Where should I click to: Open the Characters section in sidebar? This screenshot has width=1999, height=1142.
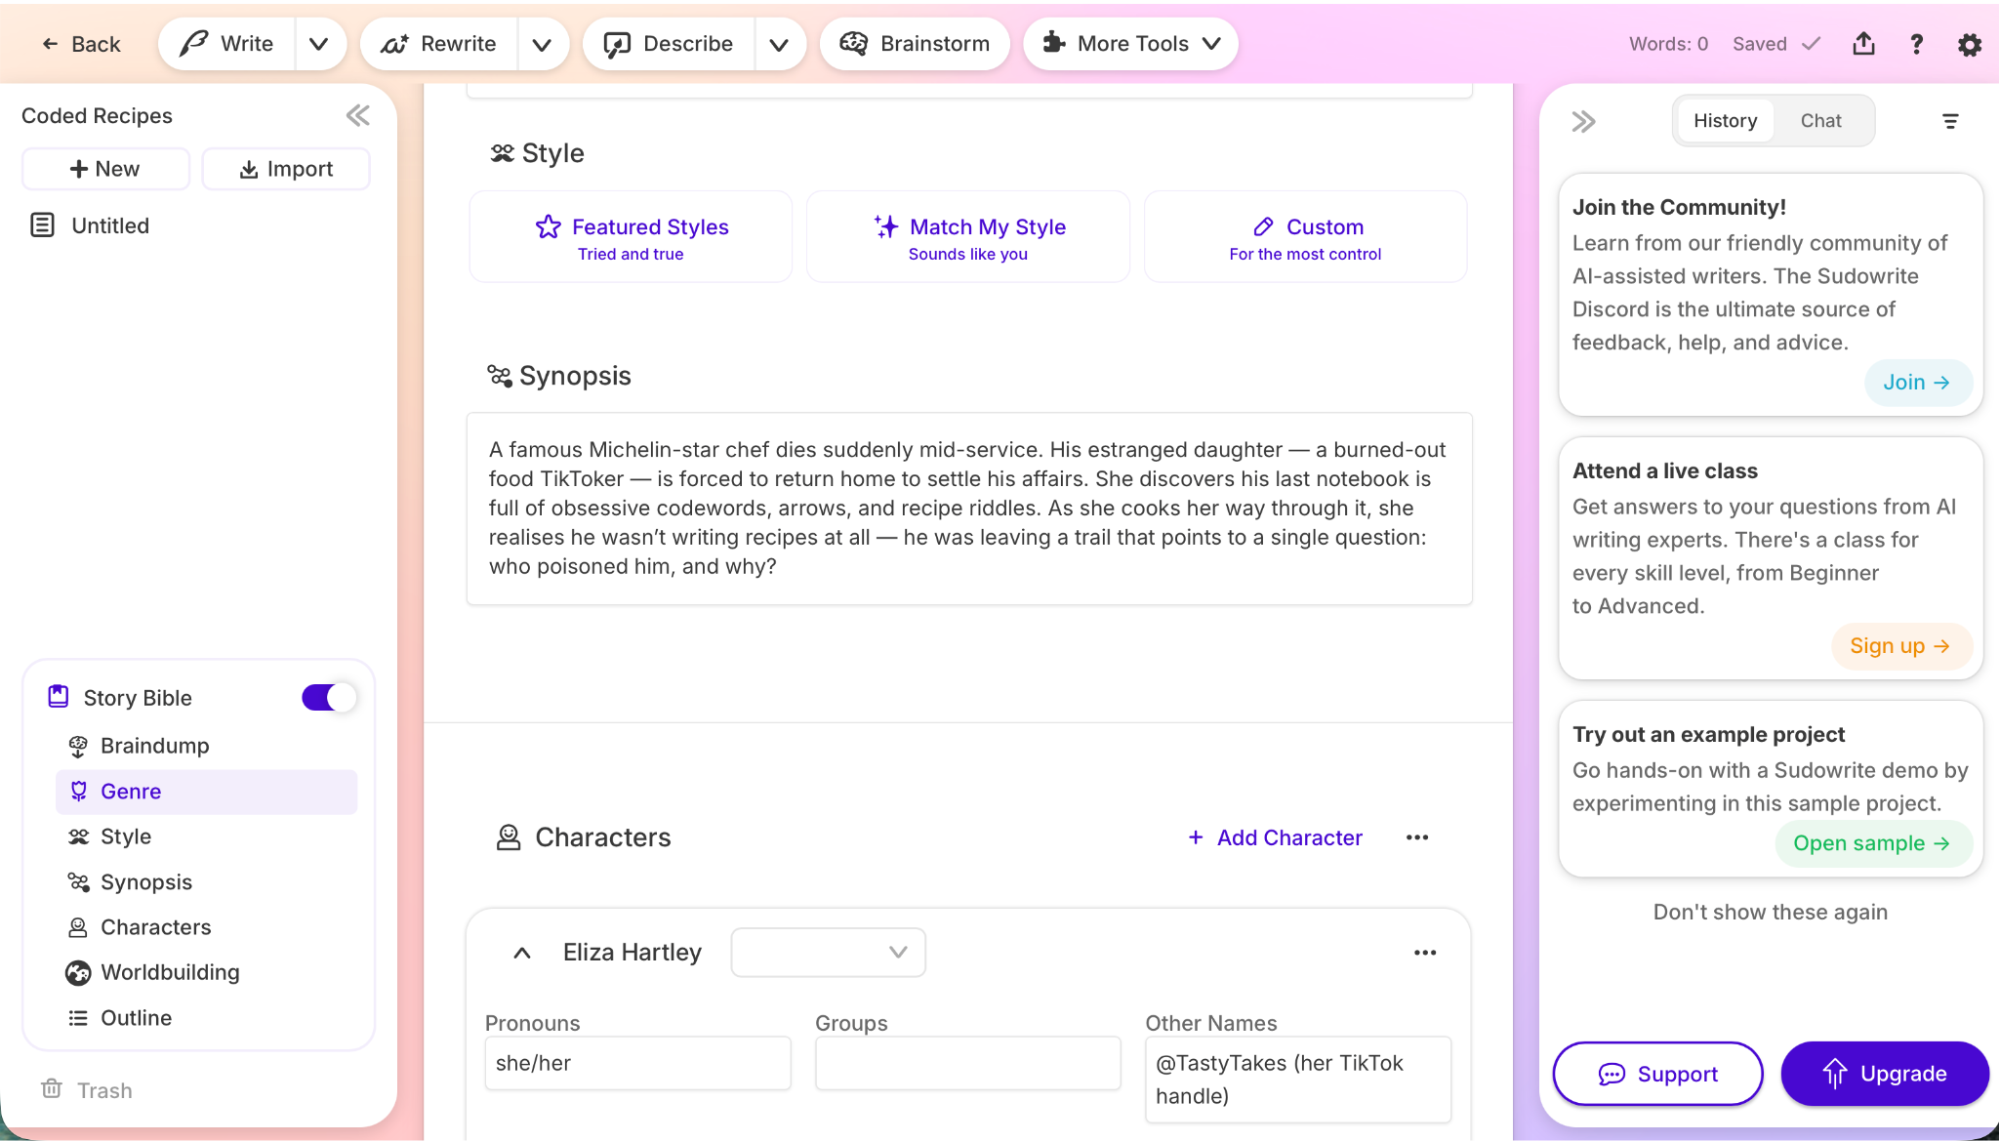[155, 927]
